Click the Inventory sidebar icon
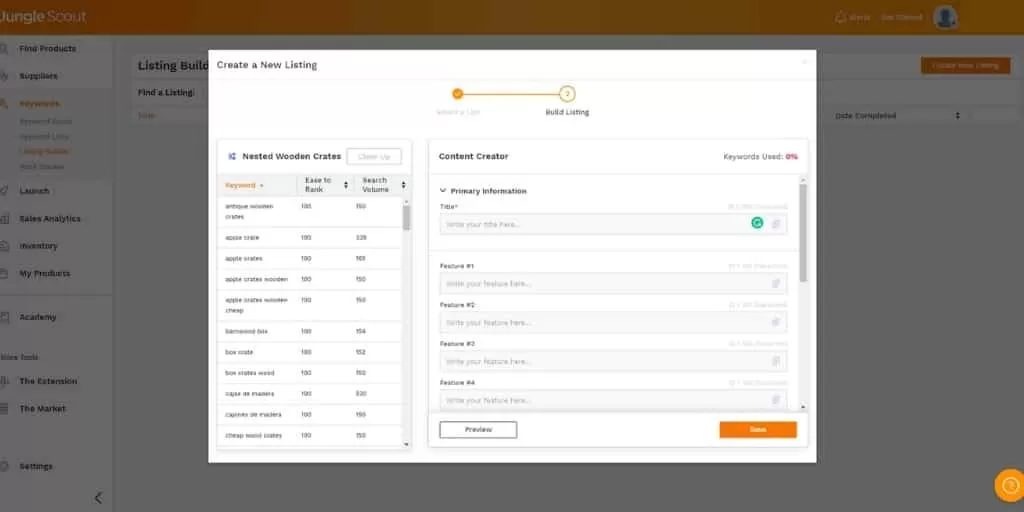The image size is (1024, 512). [x=4, y=246]
